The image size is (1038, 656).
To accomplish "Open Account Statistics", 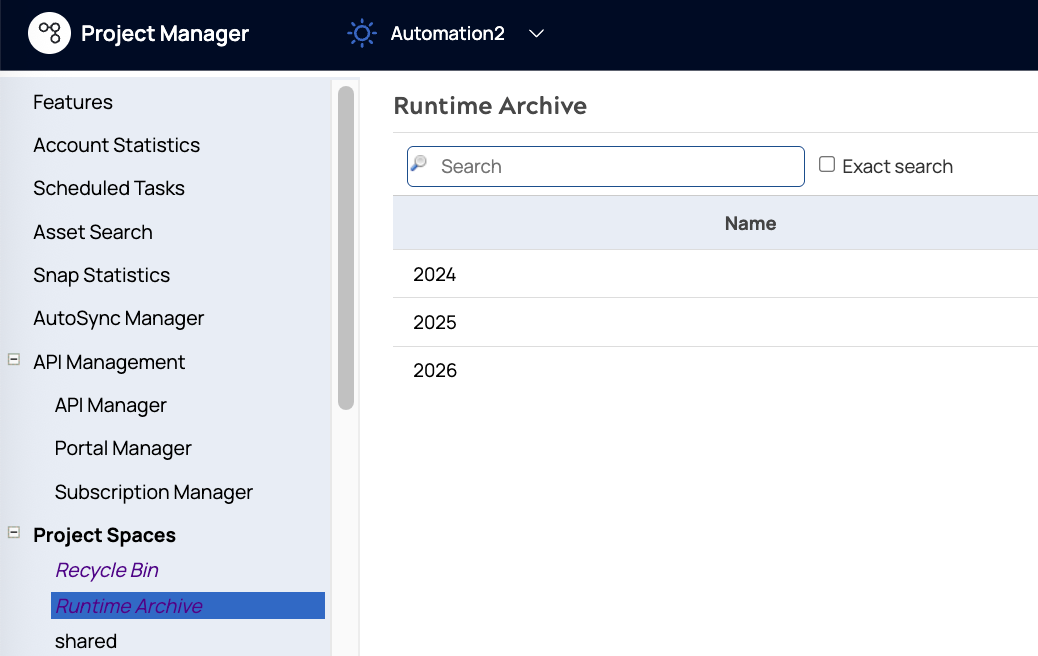I will click(x=117, y=145).
